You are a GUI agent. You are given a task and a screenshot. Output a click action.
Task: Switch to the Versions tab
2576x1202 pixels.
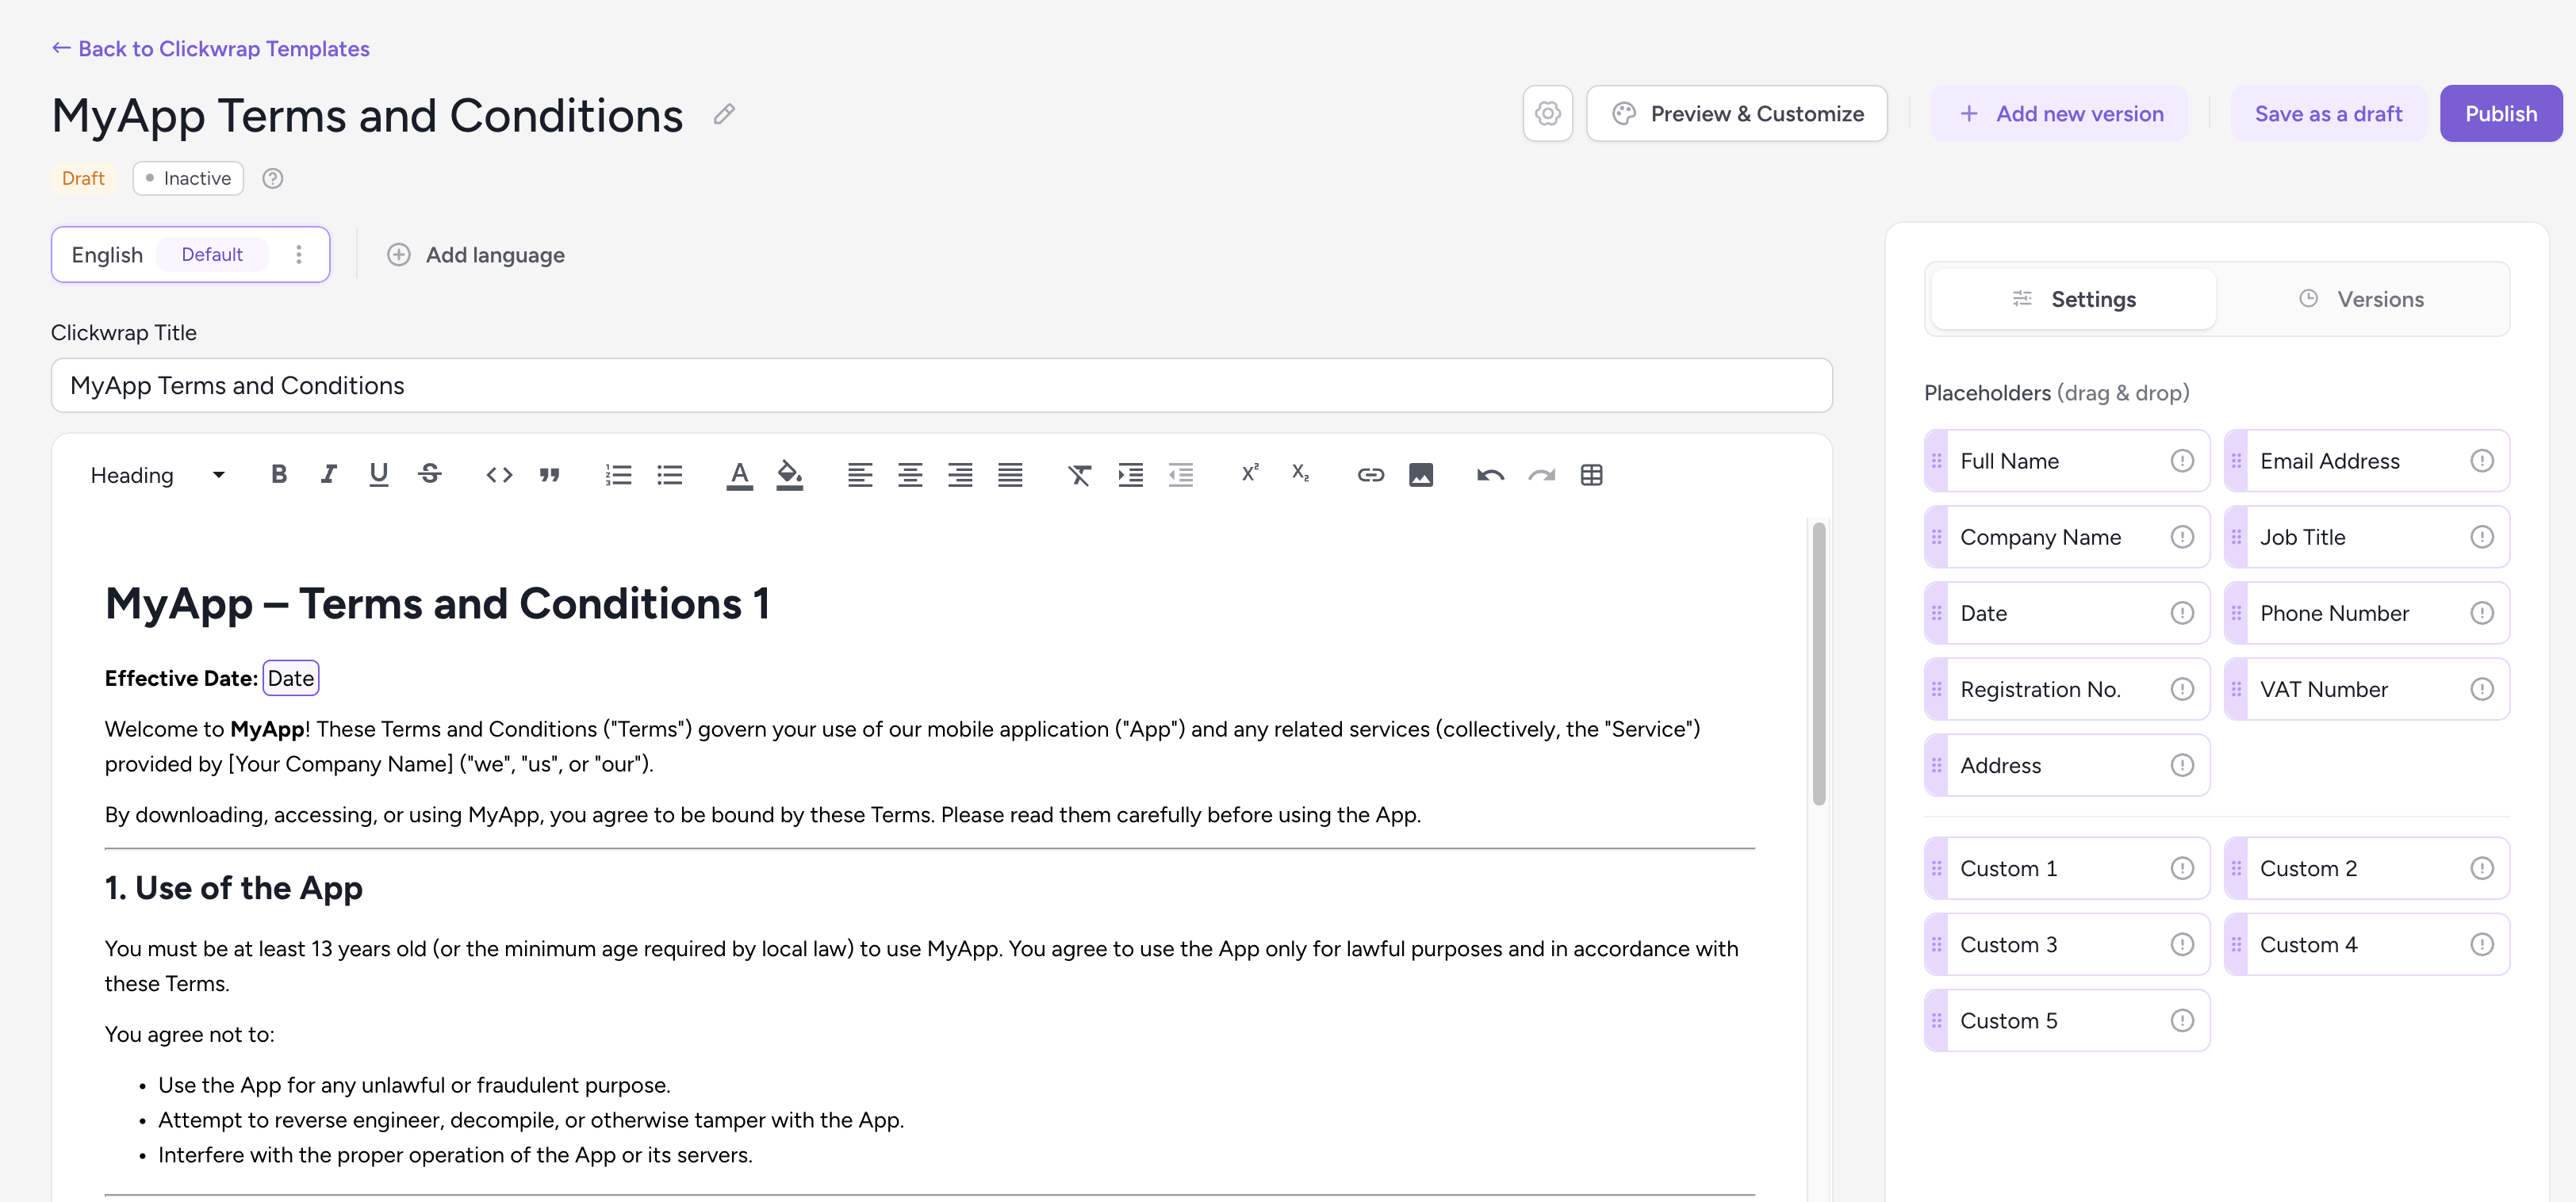coord(2362,298)
